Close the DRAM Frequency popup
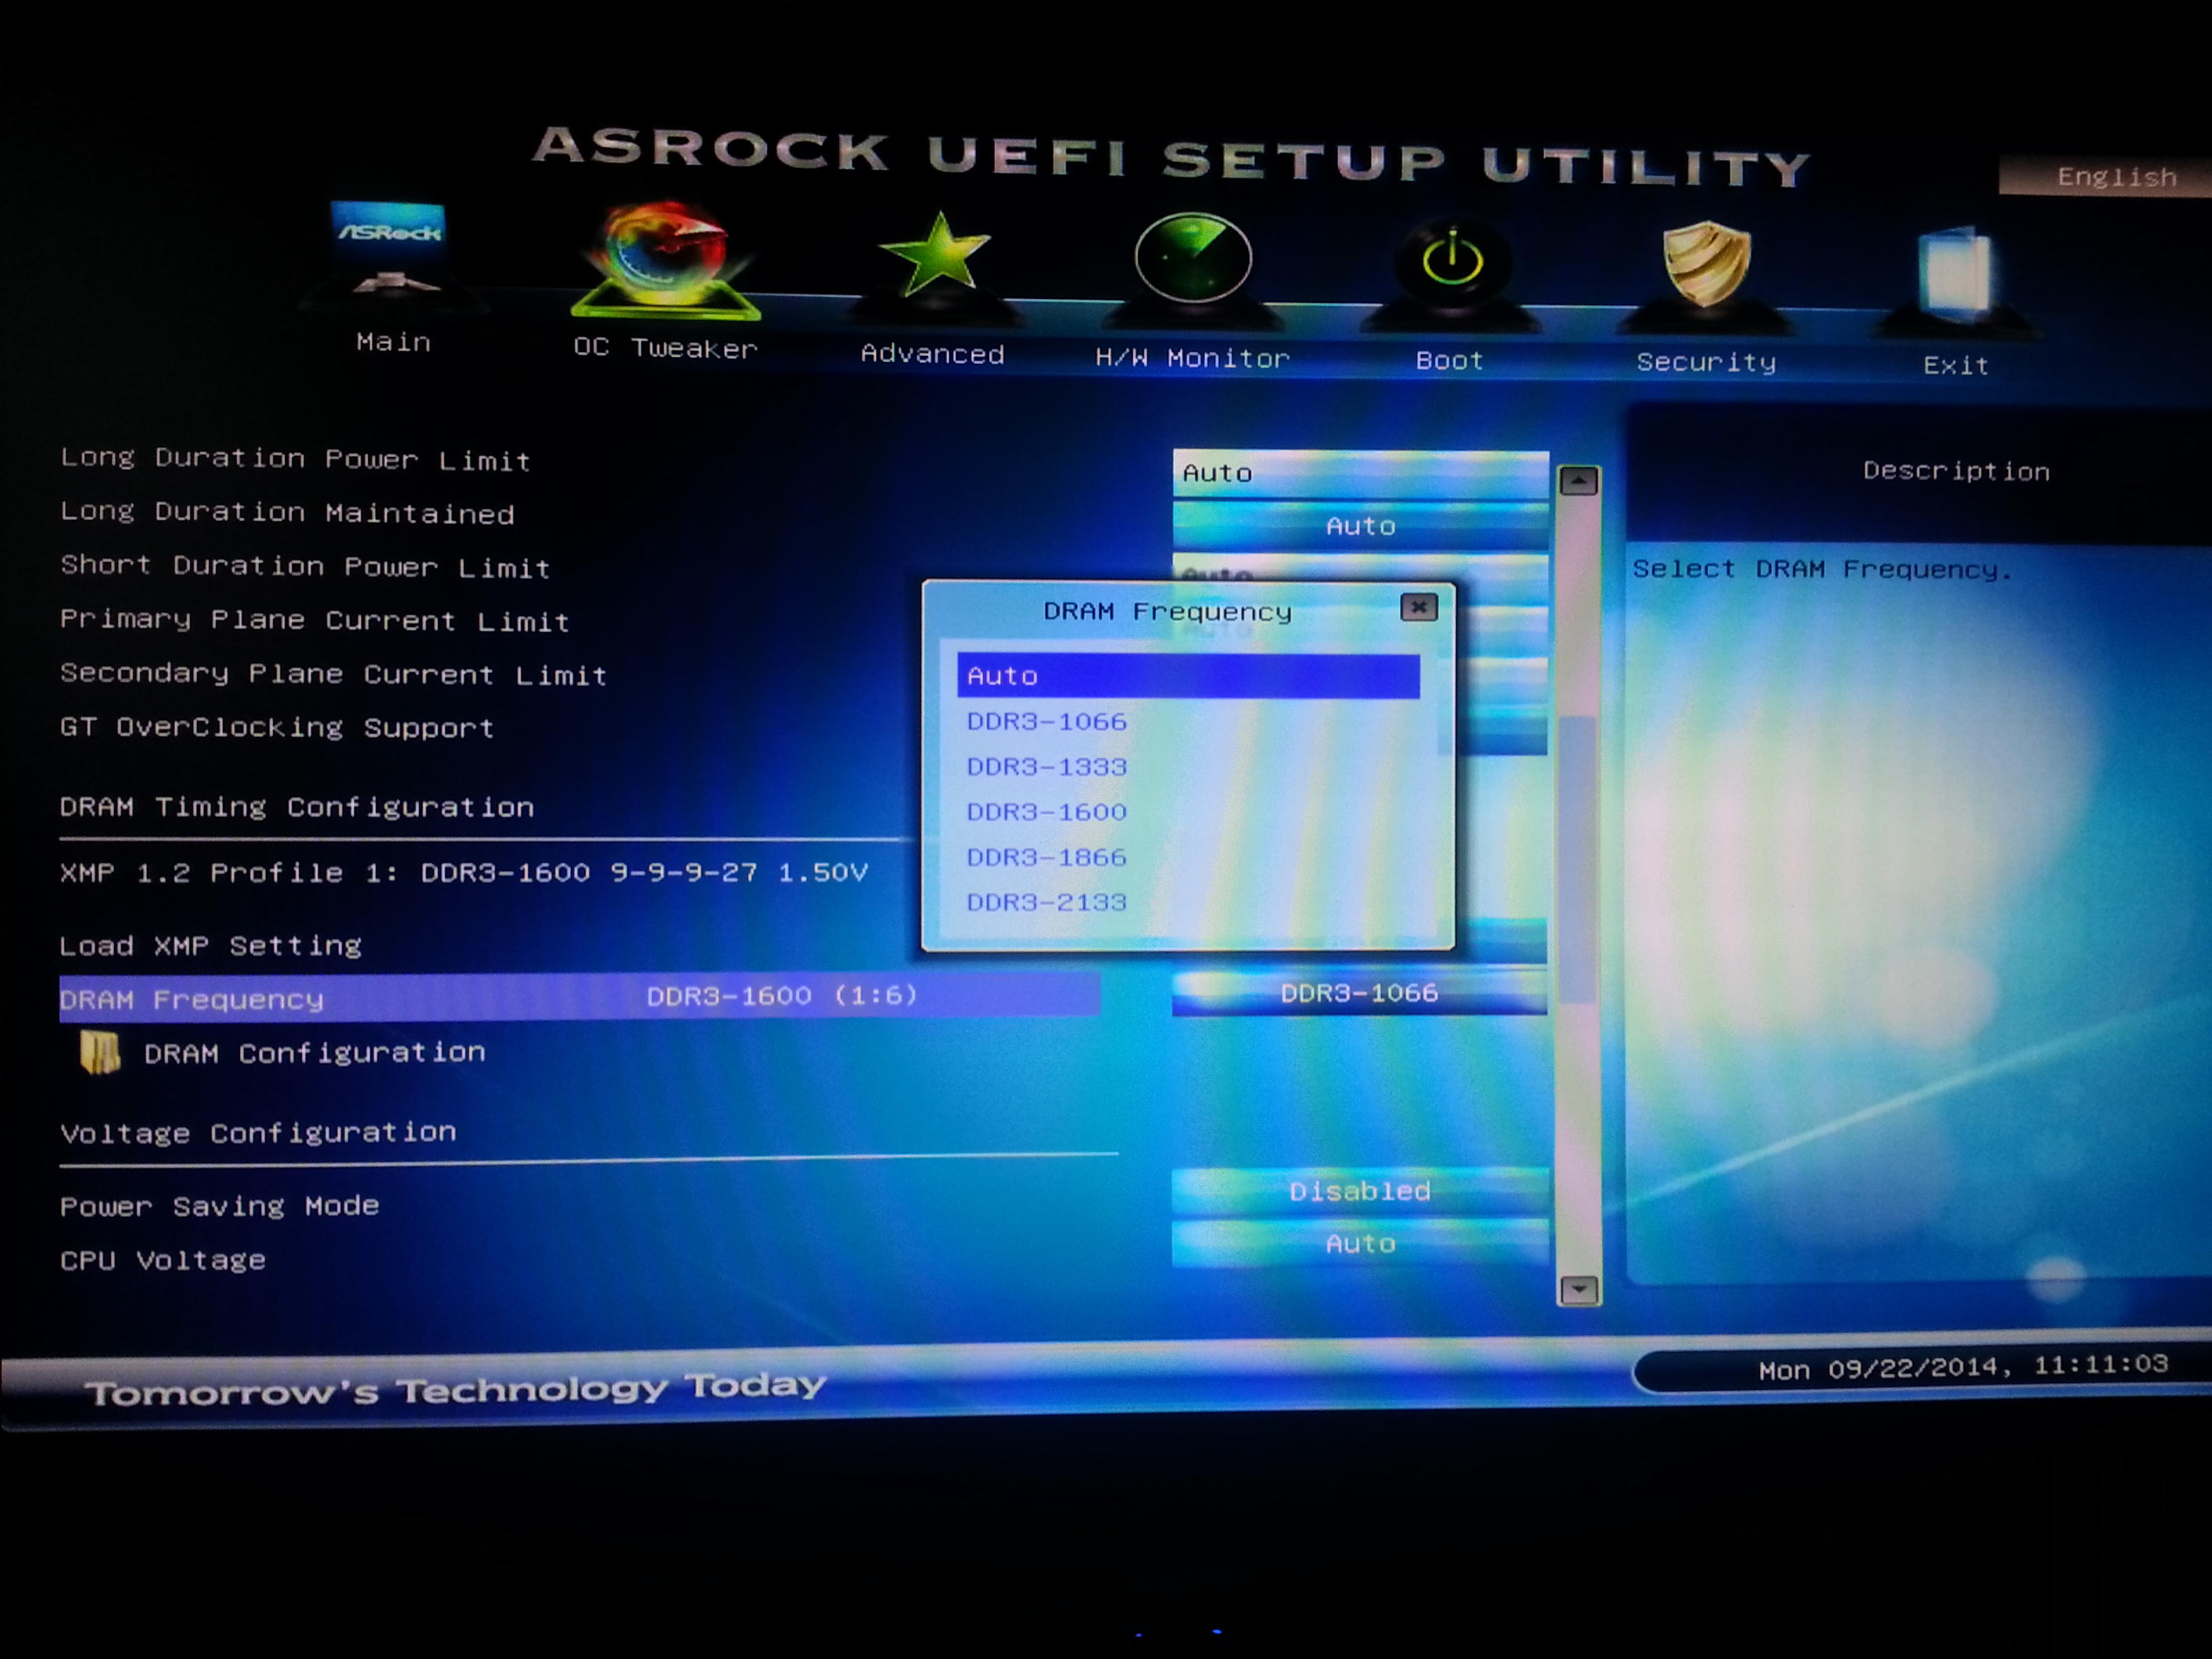 pyautogui.click(x=1418, y=607)
